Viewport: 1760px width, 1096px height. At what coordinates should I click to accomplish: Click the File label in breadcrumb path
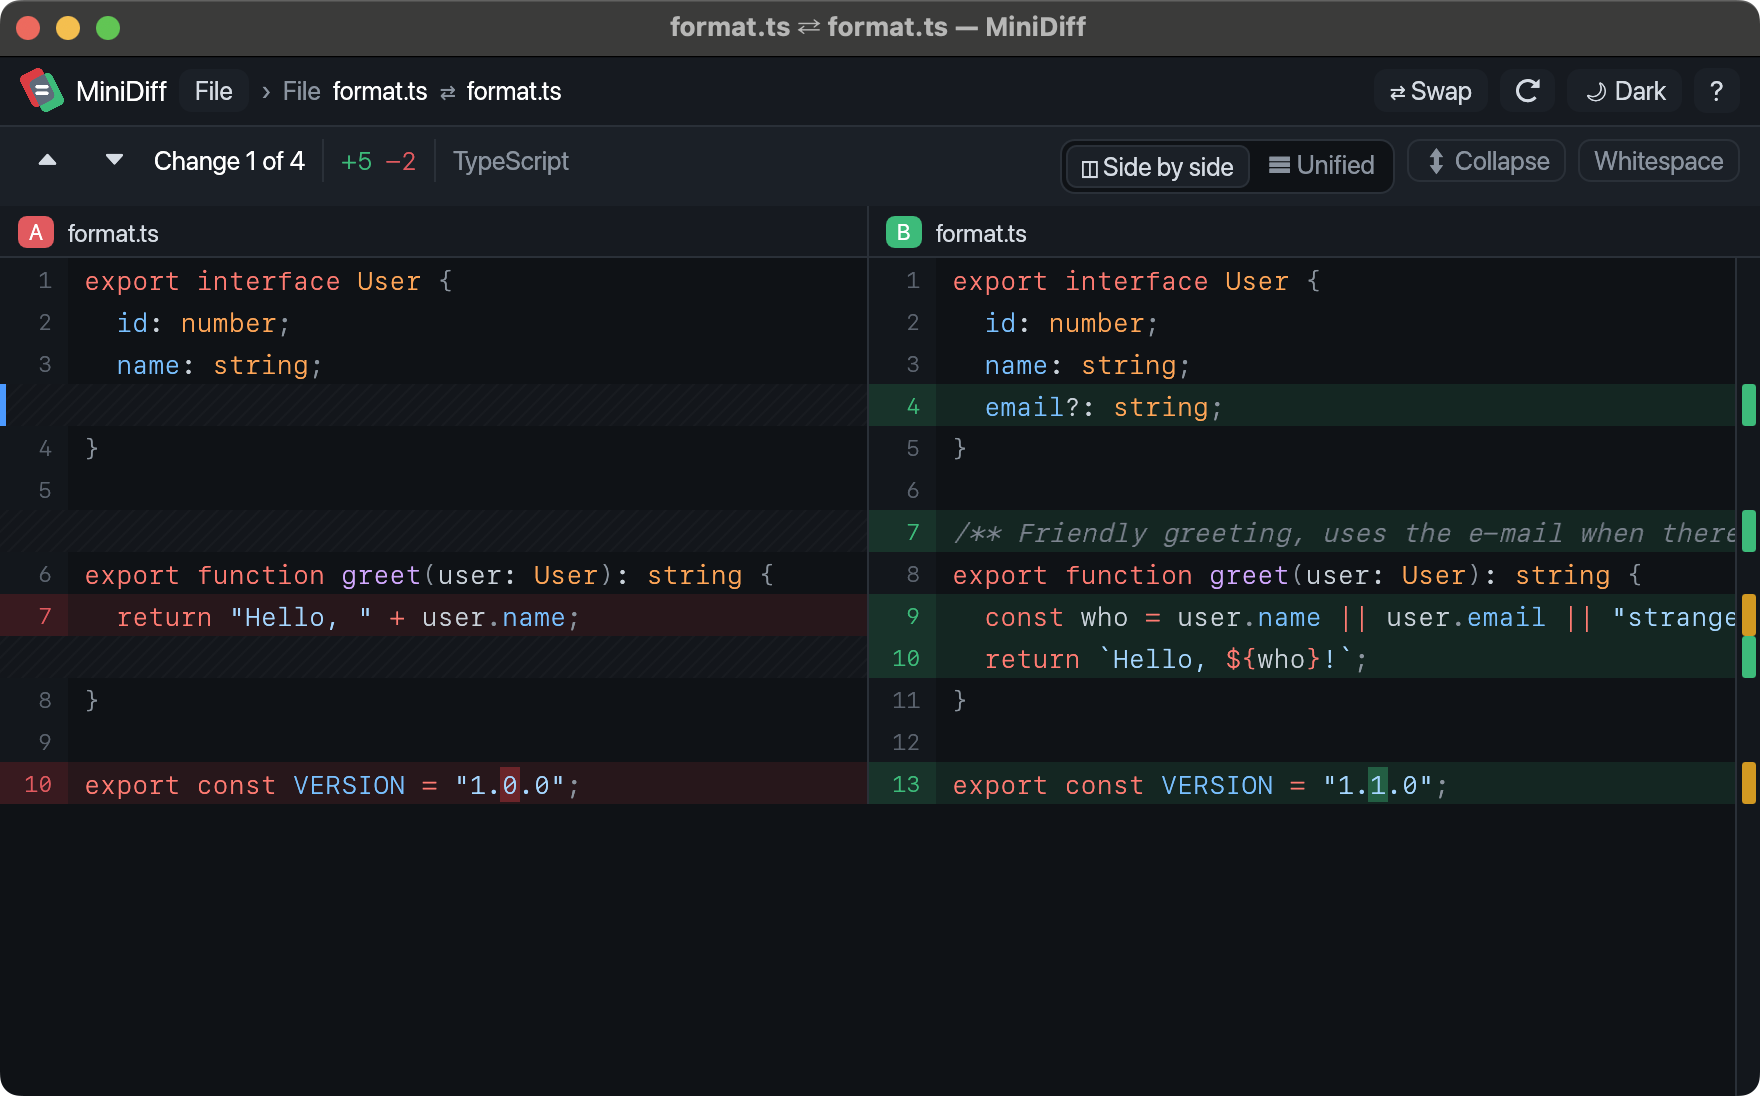301,92
